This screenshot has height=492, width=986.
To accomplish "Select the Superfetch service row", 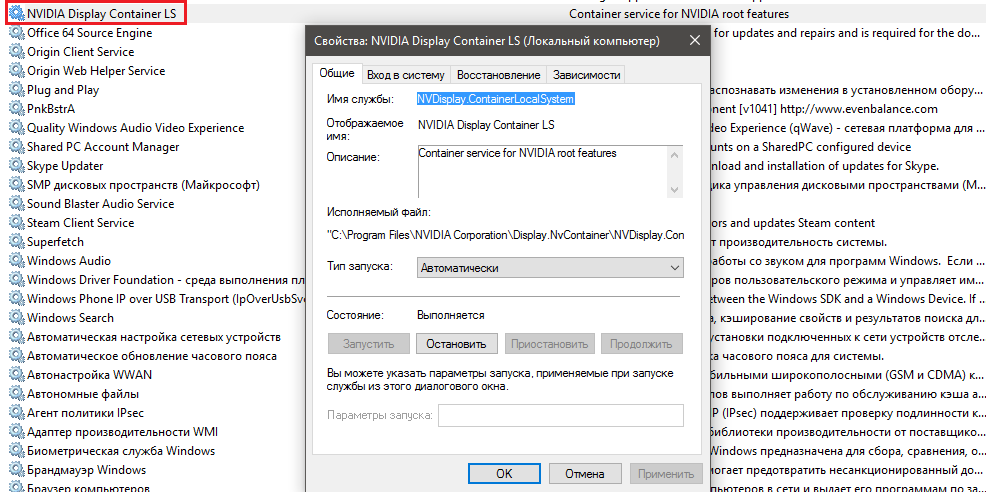I will coord(55,242).
